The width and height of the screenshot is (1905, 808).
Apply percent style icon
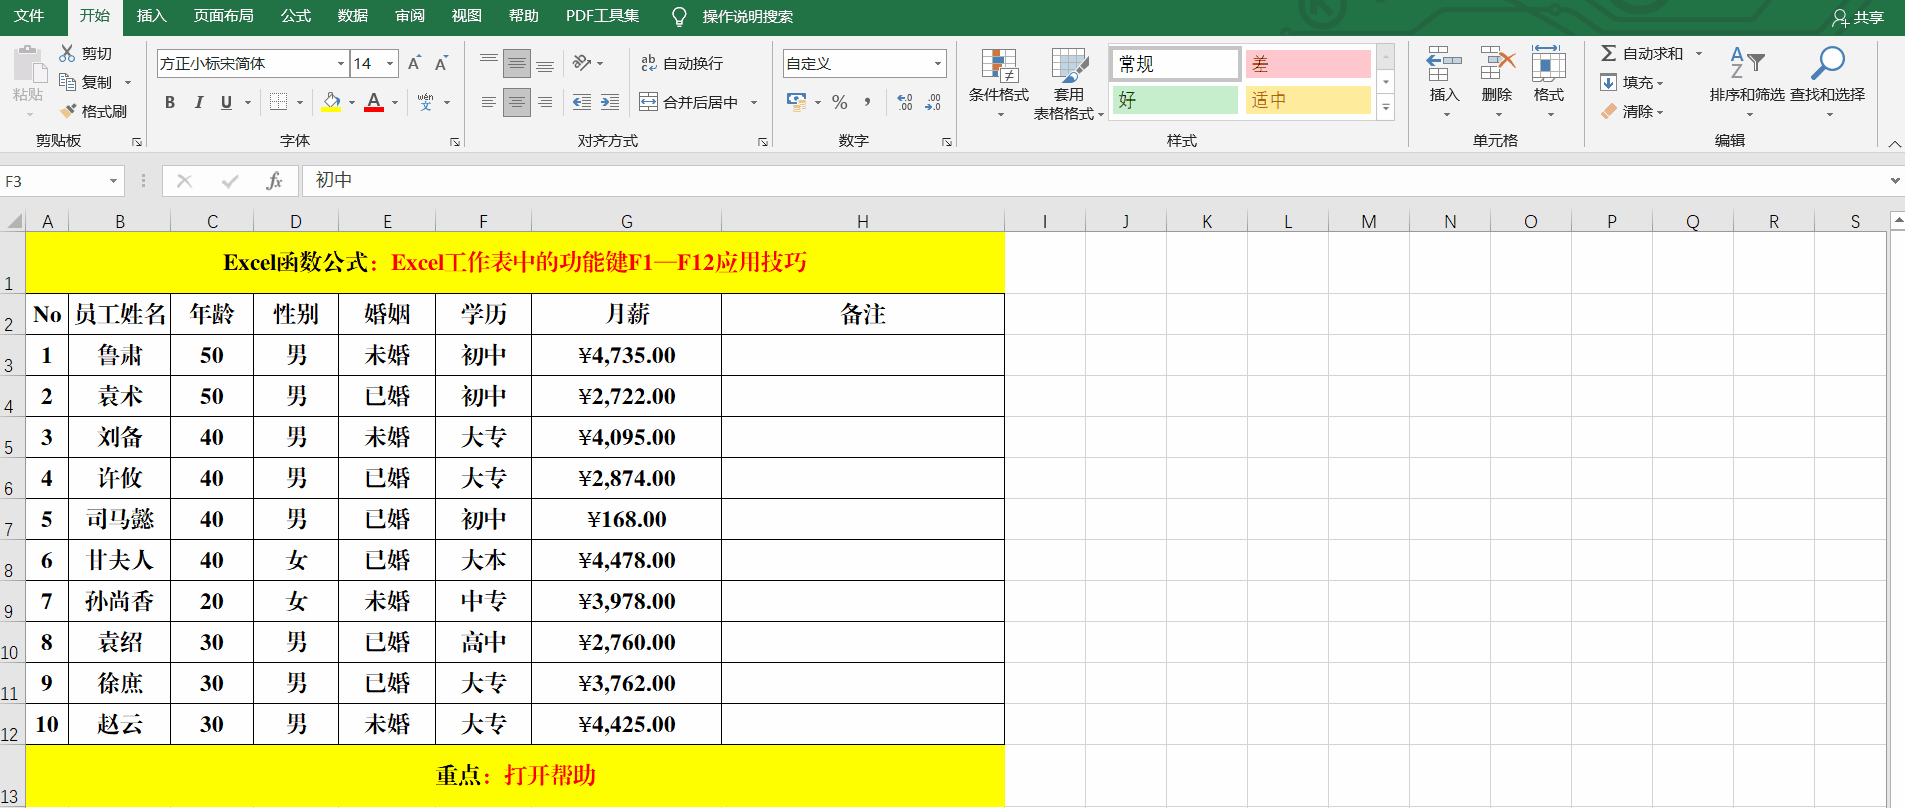[x=840, y=102]
